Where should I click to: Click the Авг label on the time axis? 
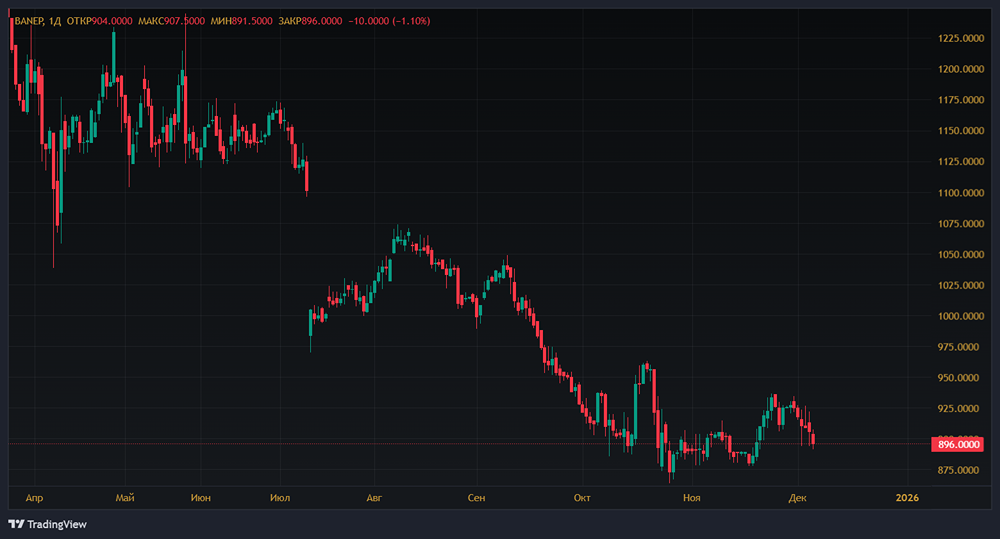pyautogui.click(x=375, y=497)
